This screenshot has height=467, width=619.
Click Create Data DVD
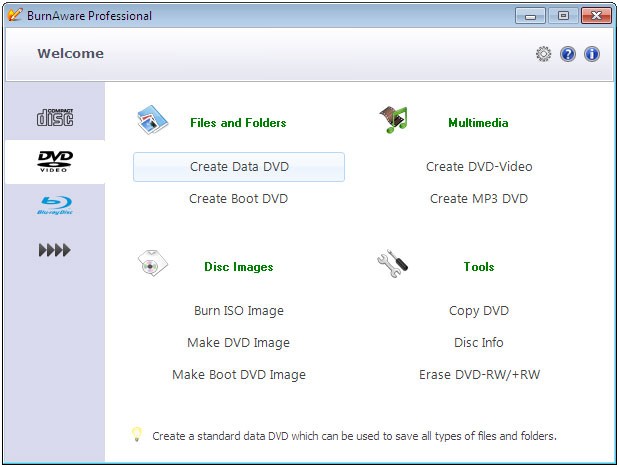click(239, 167)
